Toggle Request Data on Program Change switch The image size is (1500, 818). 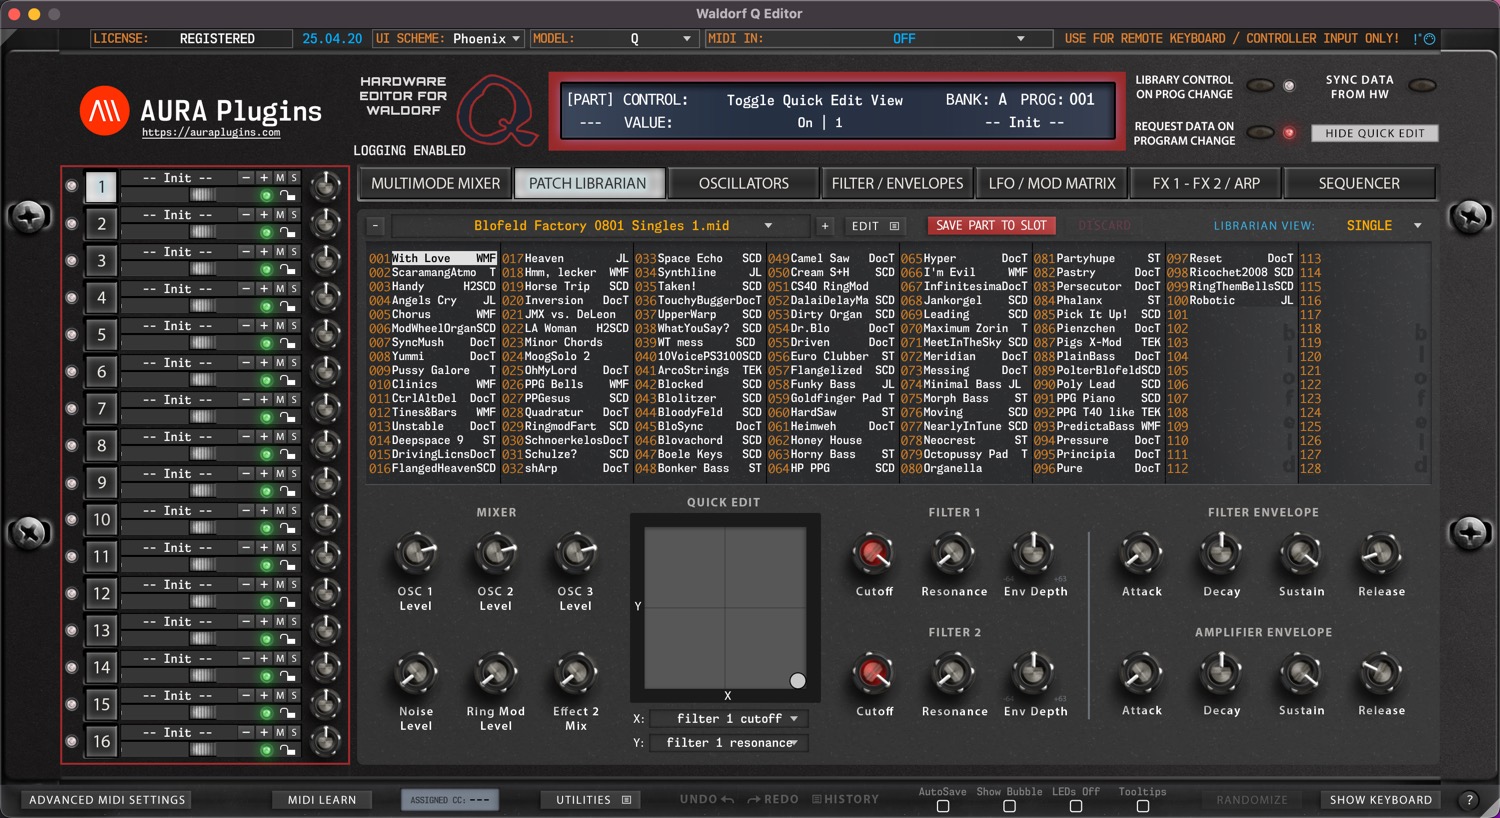[x=1260, y=133]
